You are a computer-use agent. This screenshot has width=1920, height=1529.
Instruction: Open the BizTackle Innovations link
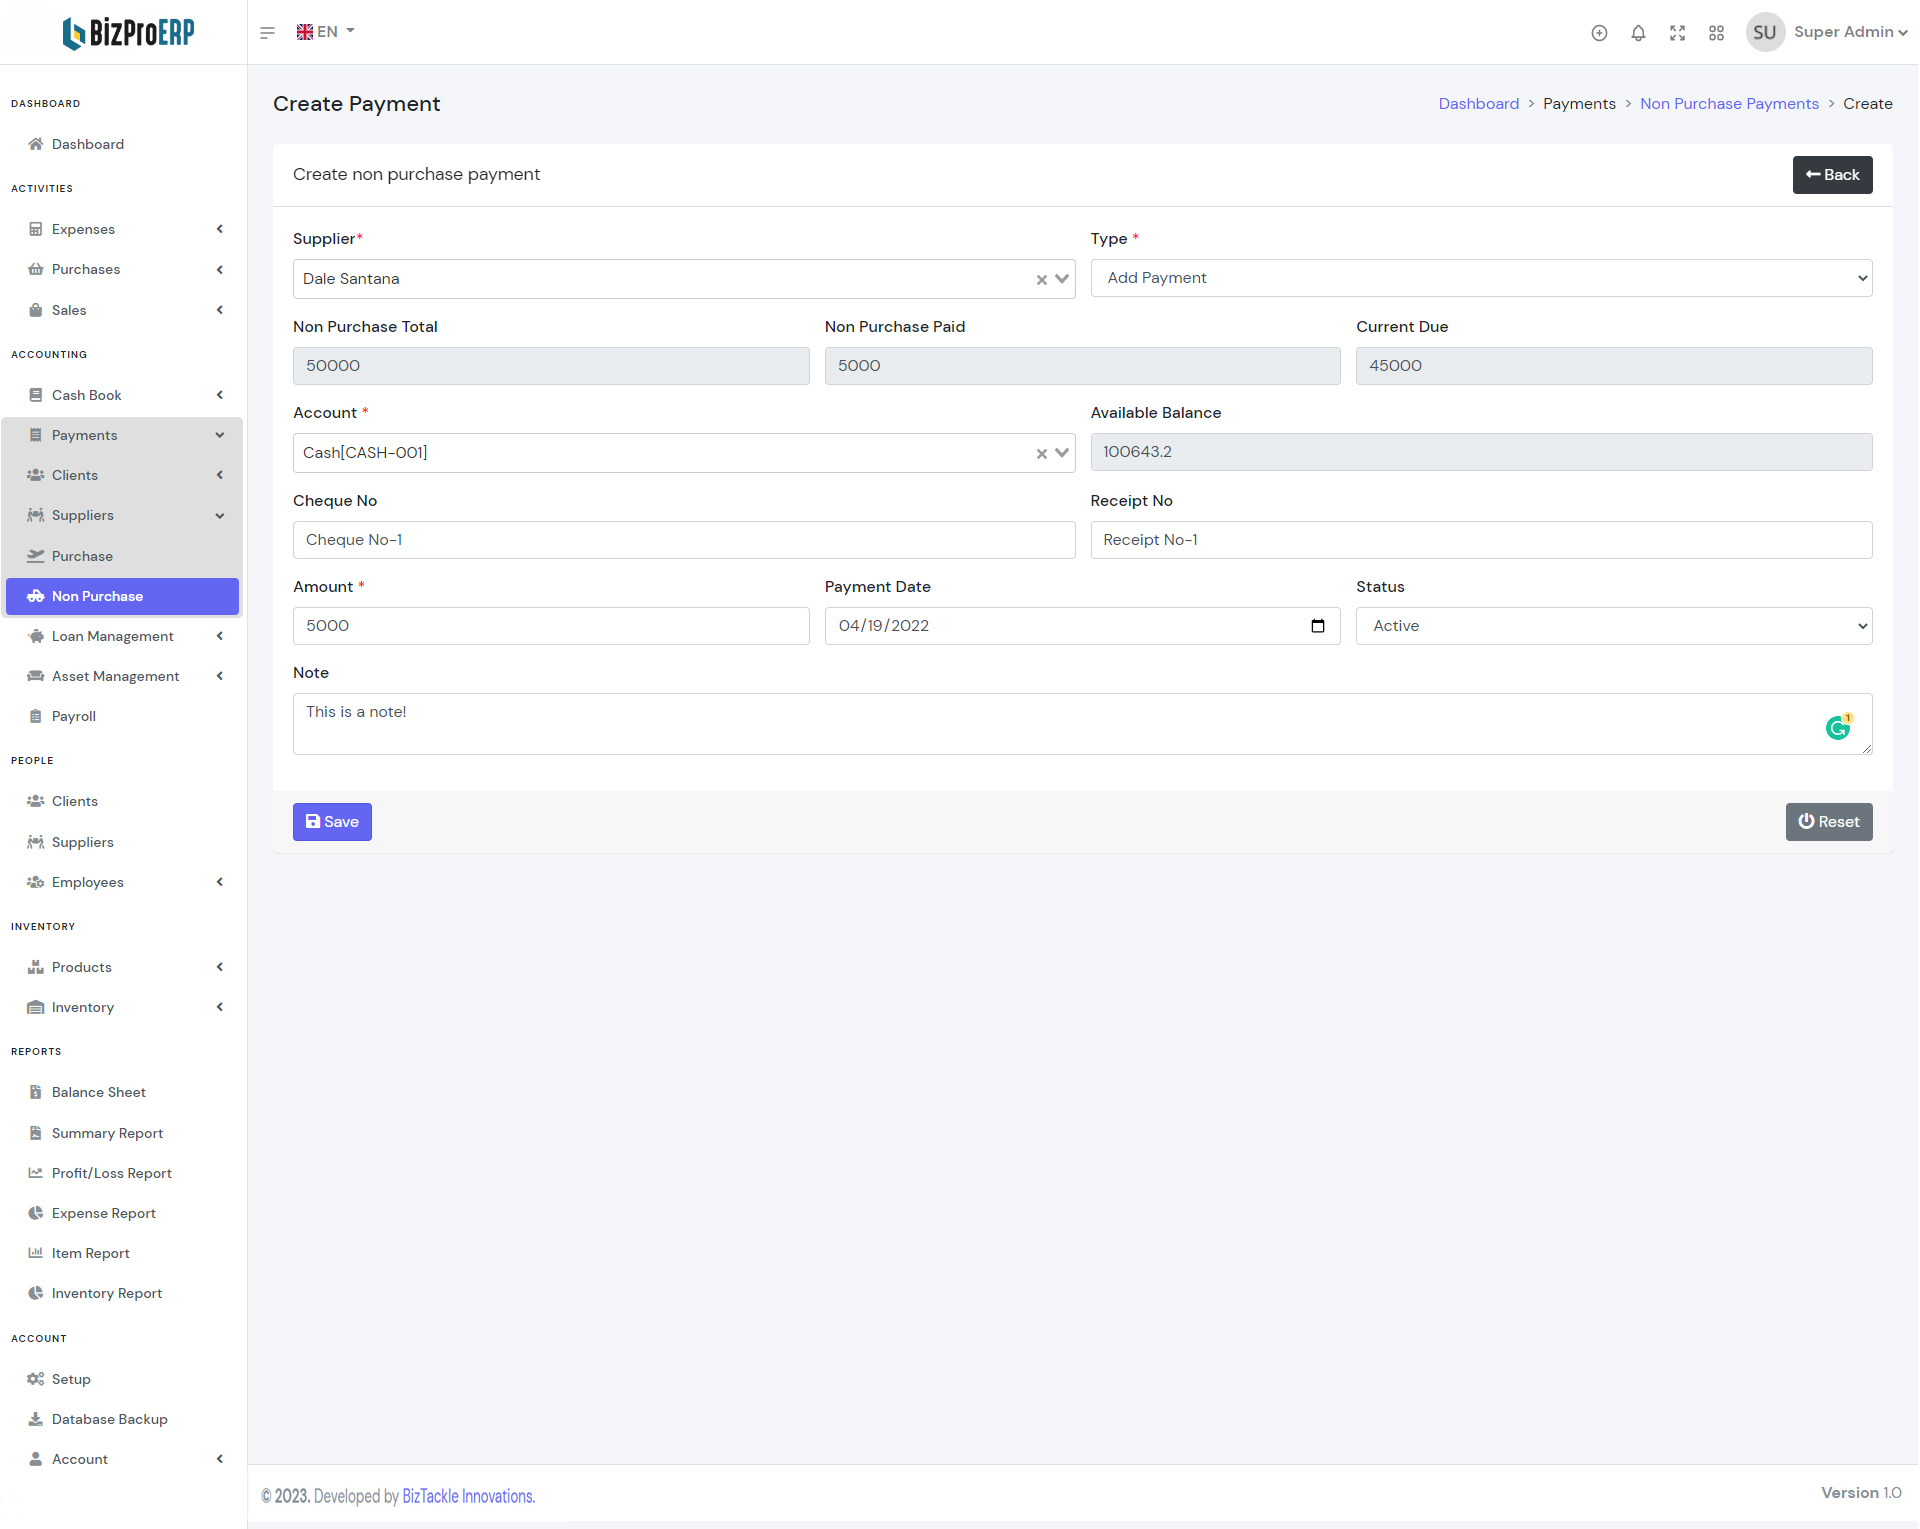(x=468, y=1496)
